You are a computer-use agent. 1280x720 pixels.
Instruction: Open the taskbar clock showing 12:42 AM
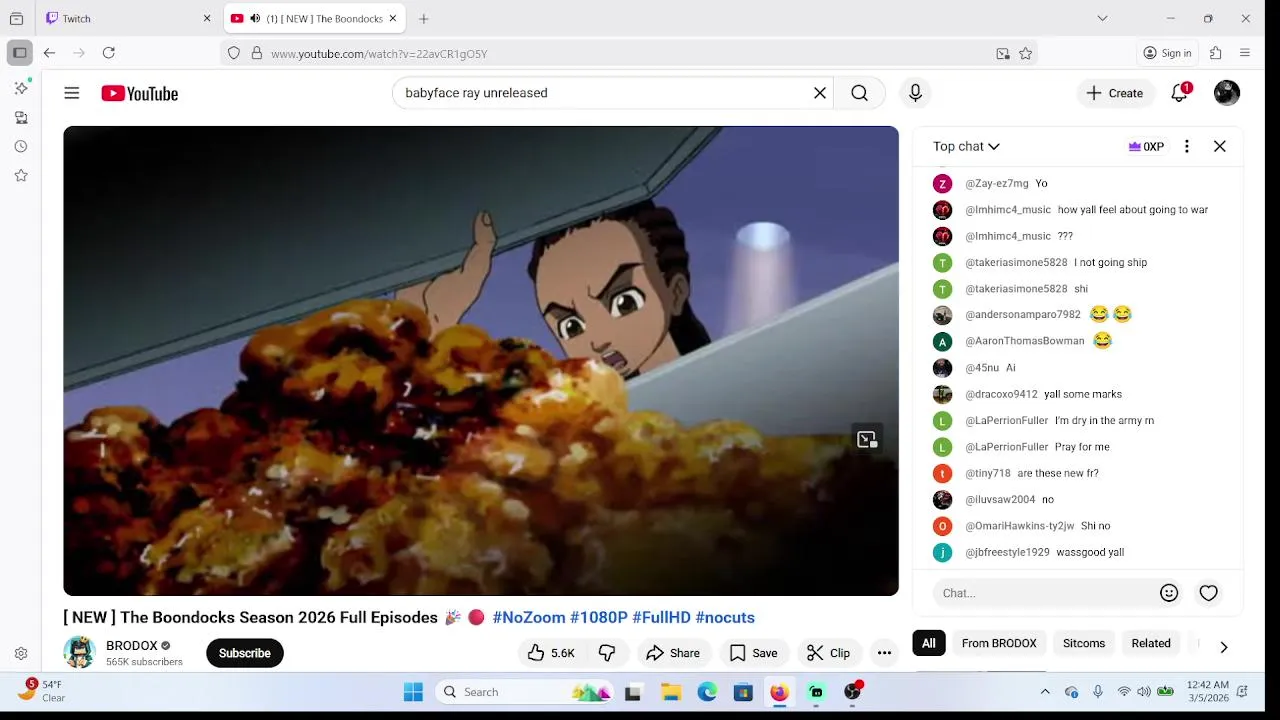tap(1208, 691)
